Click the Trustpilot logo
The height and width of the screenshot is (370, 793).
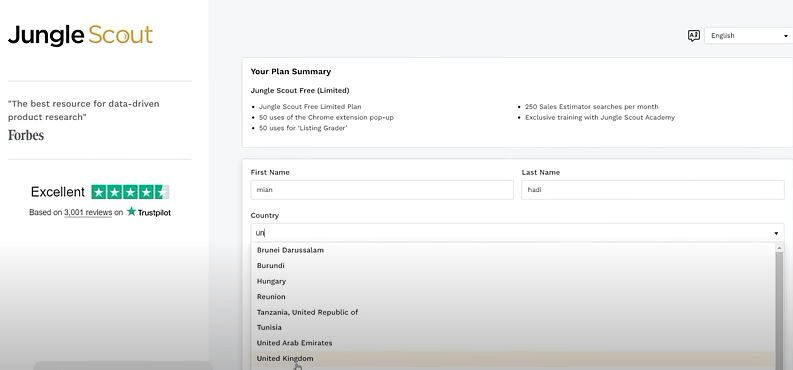[x=149, y=212]
